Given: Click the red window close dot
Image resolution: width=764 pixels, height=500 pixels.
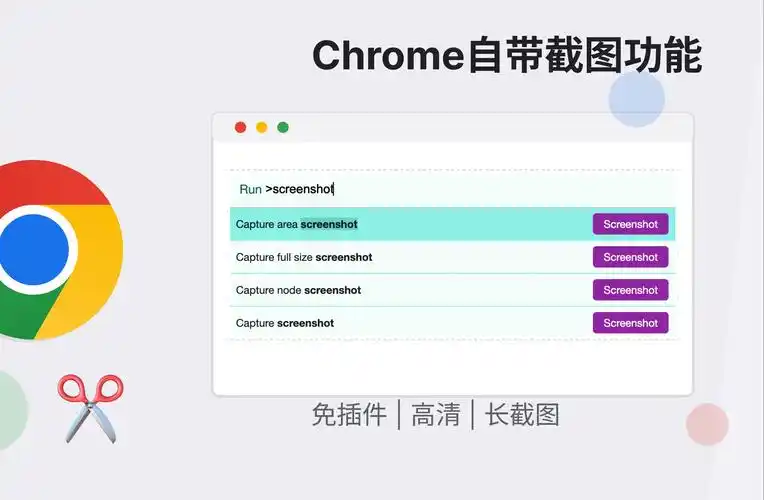Looking at the screenshot, I should (240, 127).
